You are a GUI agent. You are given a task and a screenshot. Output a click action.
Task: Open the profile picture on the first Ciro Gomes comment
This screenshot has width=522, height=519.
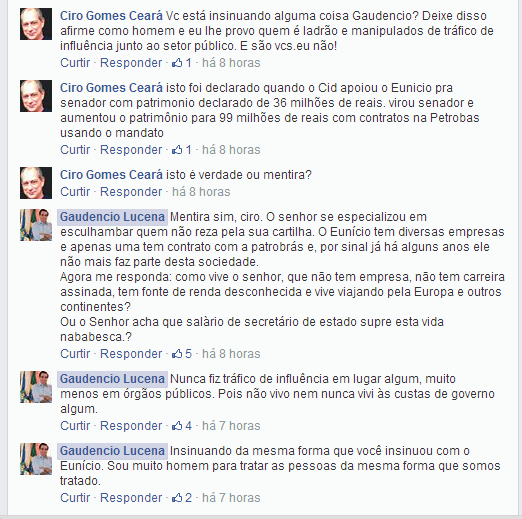coord(36,24)
